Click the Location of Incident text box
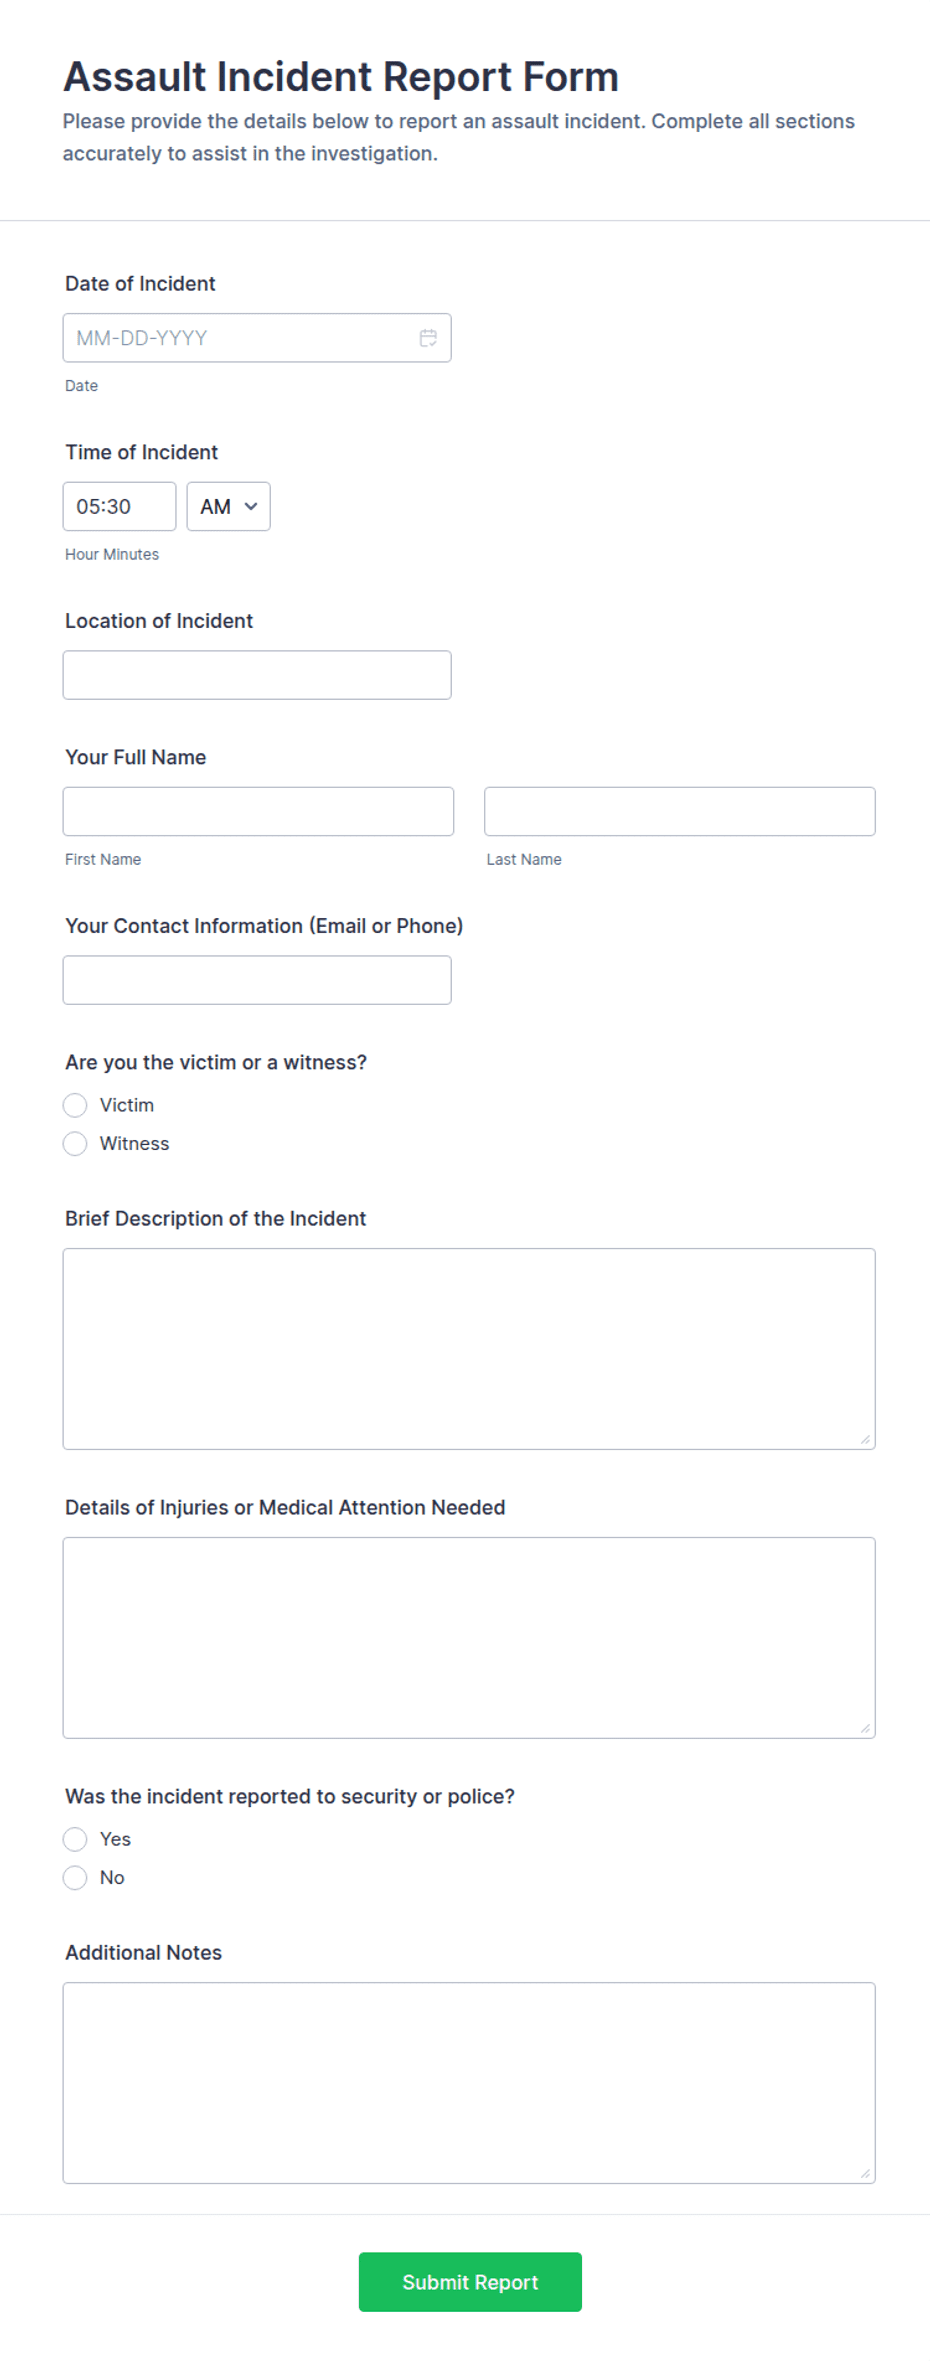This screenshot has width=930, height=2361. pos(256,674)
